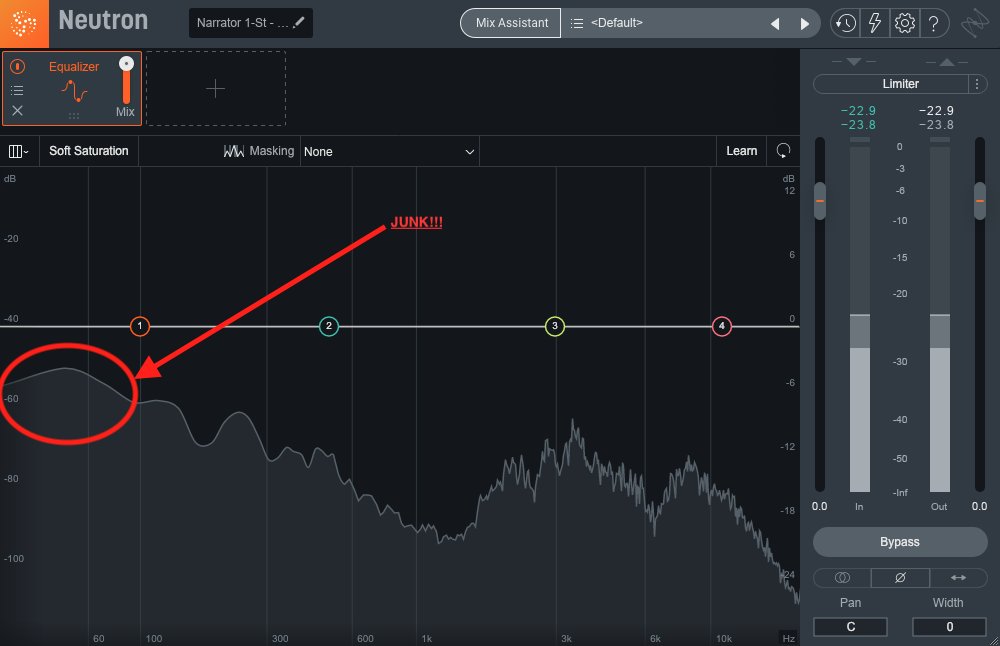
Task: Open the undo history clock icon
Action: click(x=846, y=24)
